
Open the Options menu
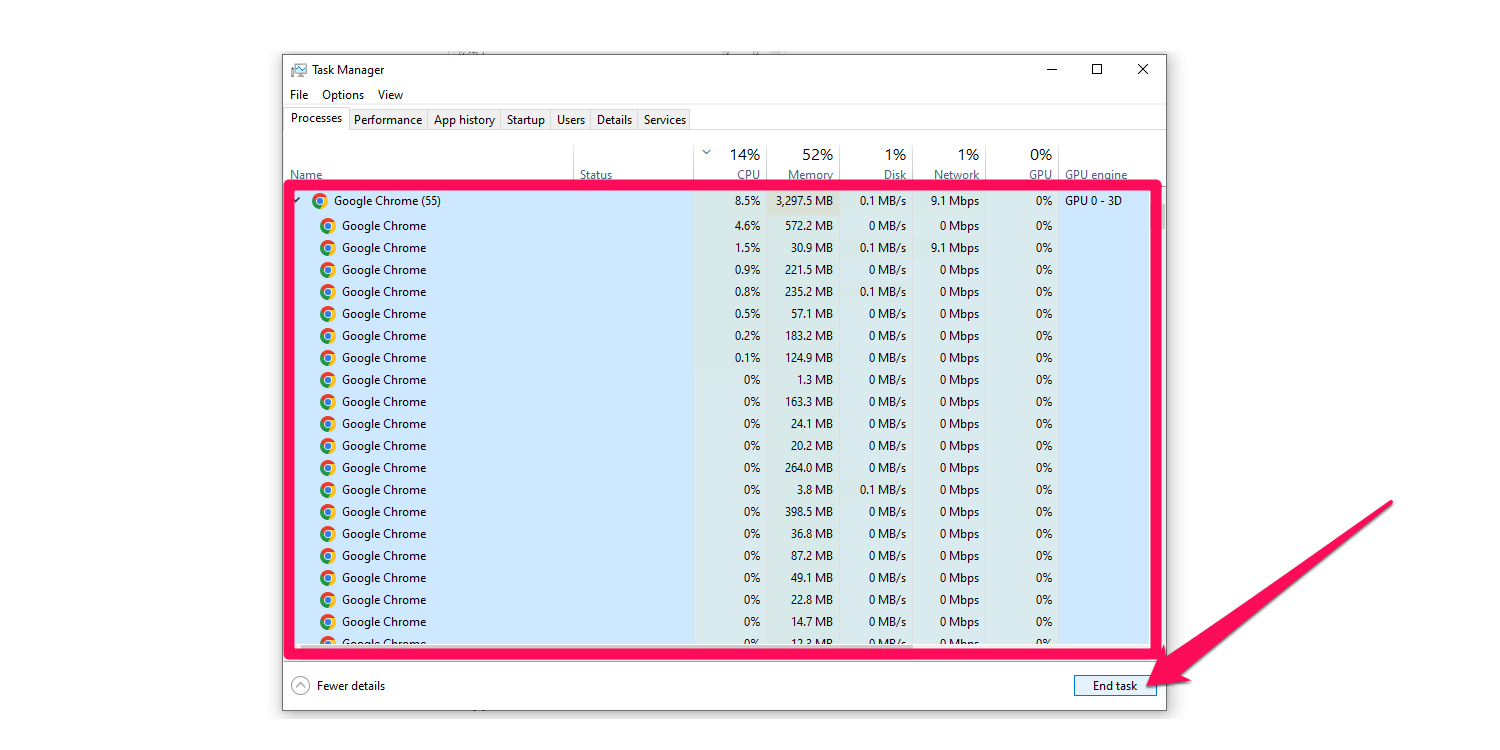[x=343, y=95]
